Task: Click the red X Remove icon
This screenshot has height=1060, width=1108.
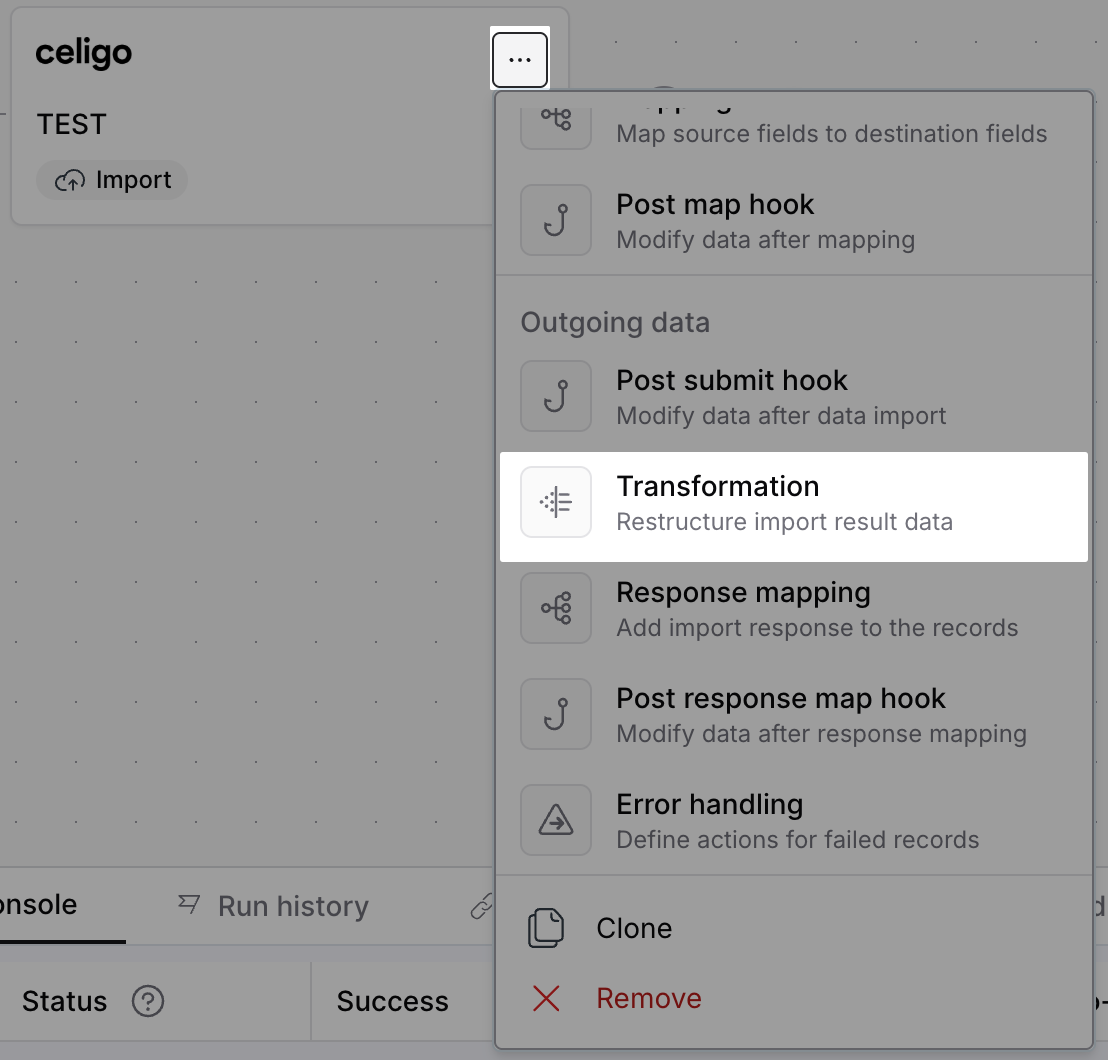Action: (546, 999)
